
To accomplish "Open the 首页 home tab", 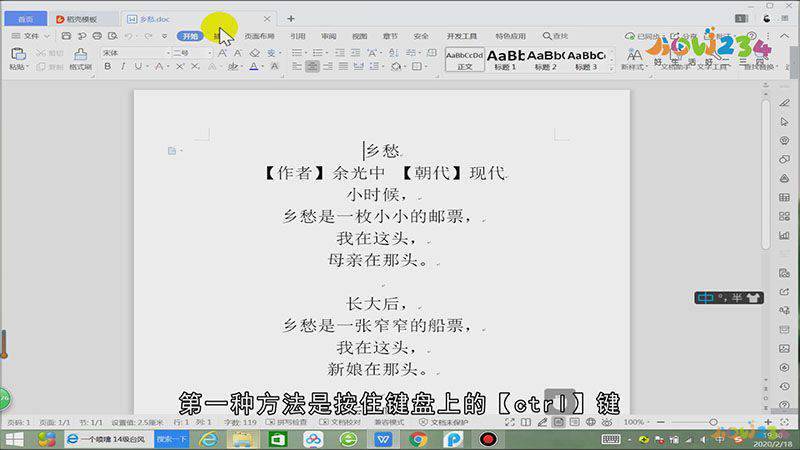I will [26, 19].
